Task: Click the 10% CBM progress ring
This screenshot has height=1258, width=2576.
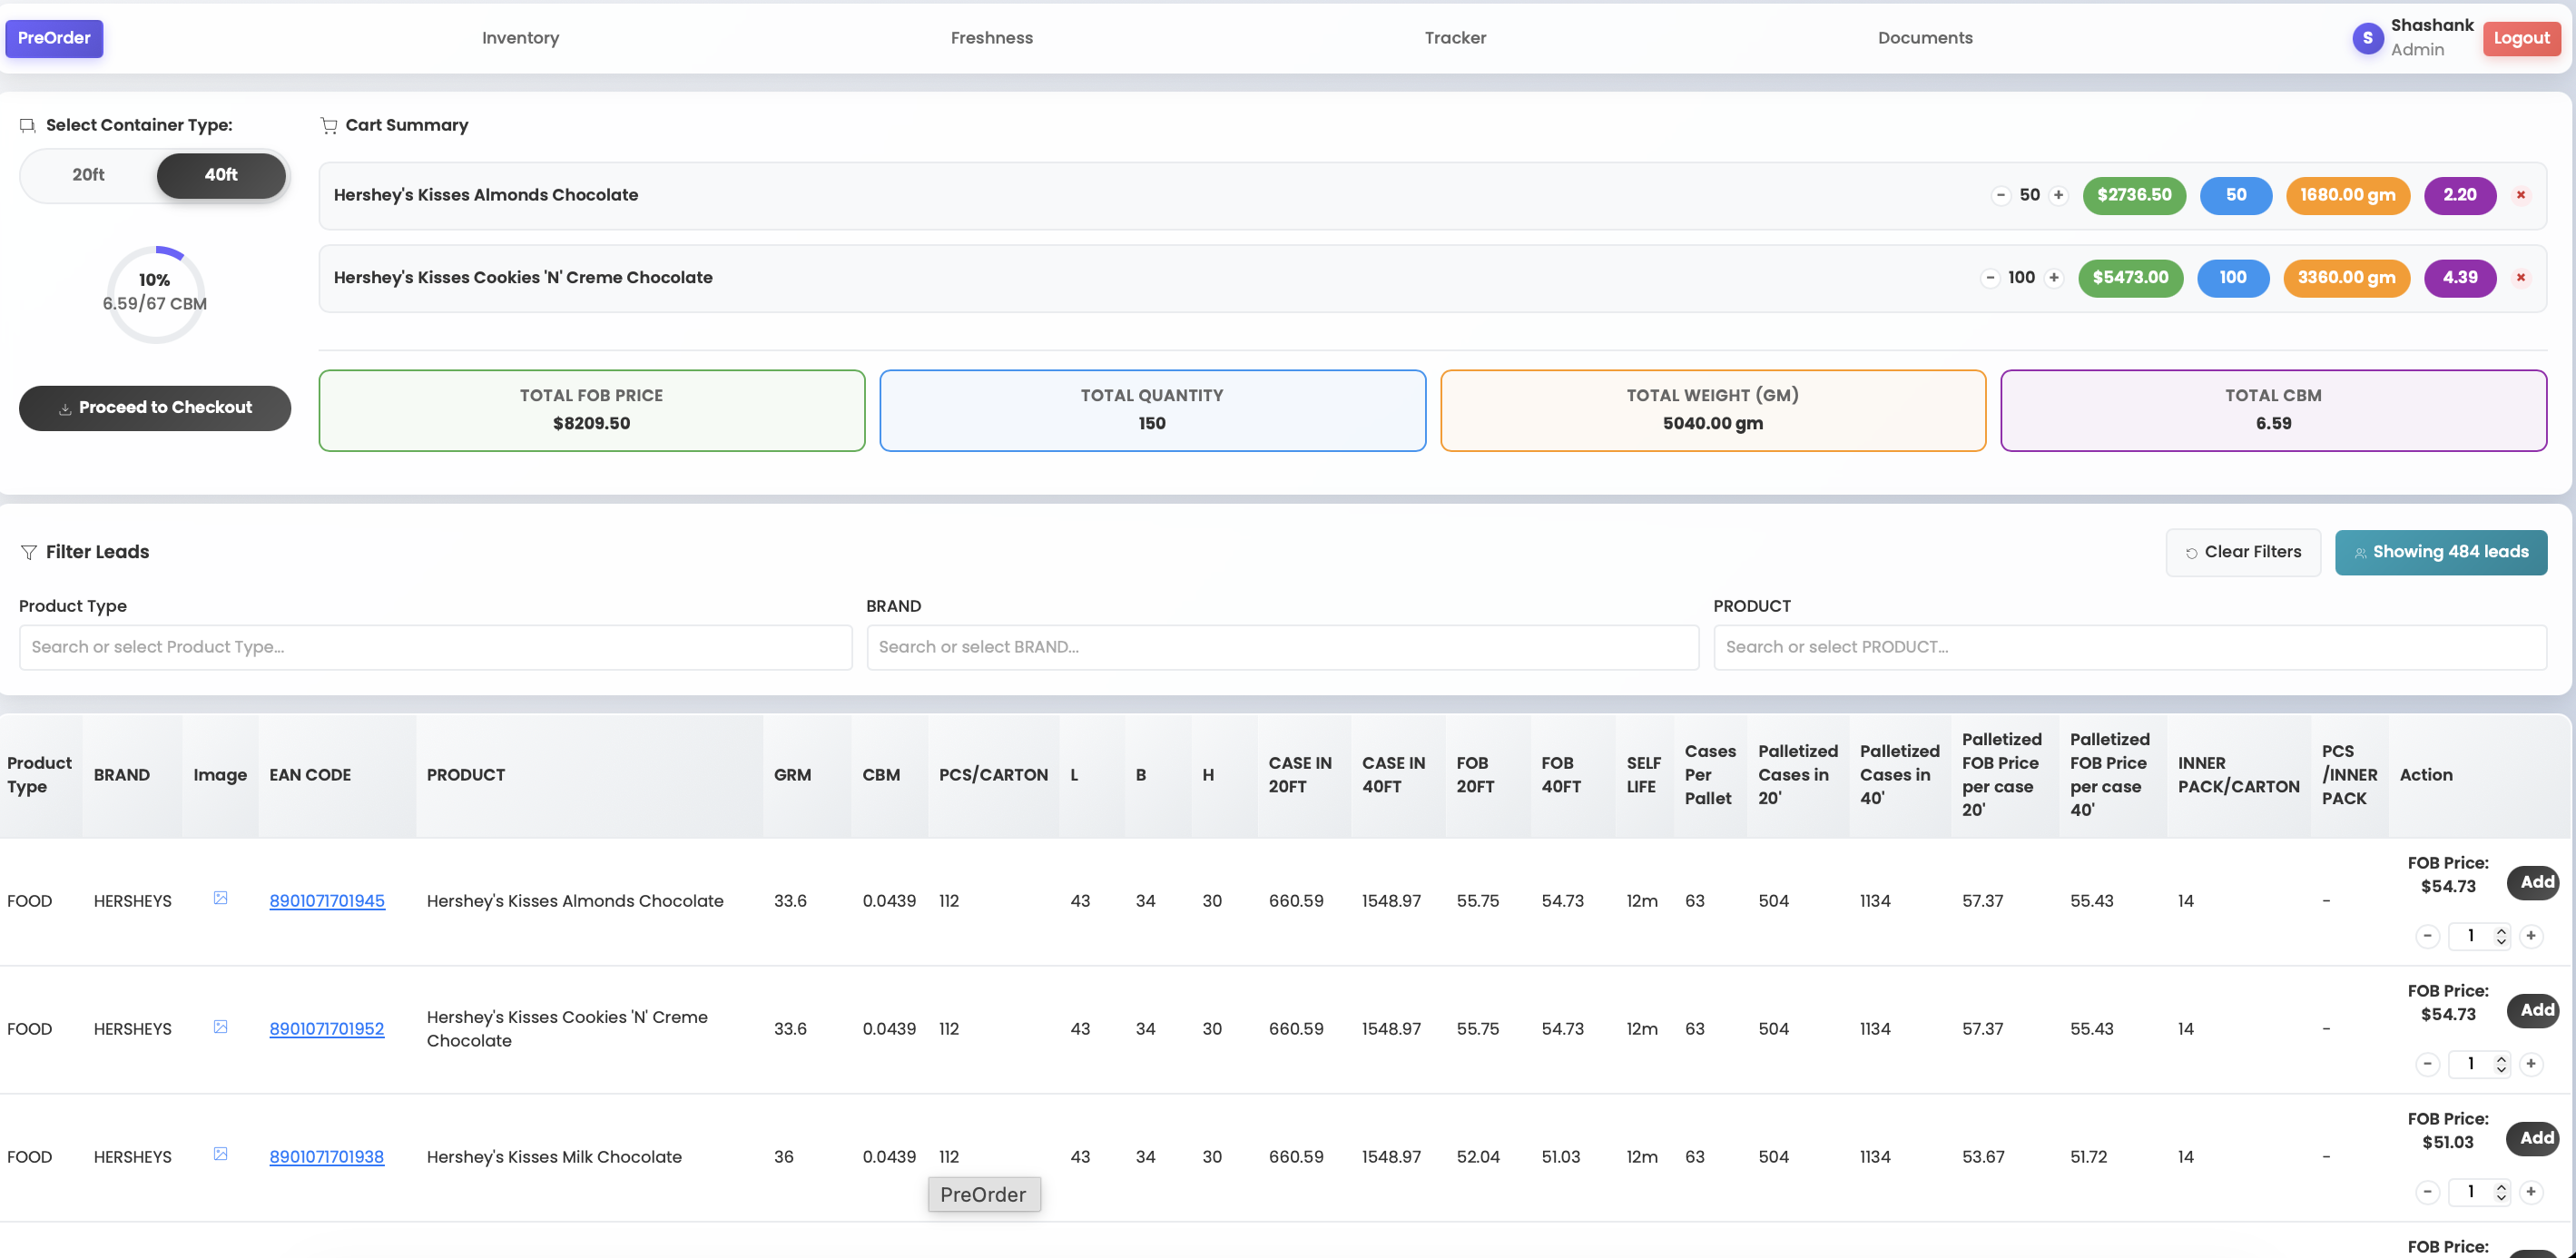Action: [155, 294]
